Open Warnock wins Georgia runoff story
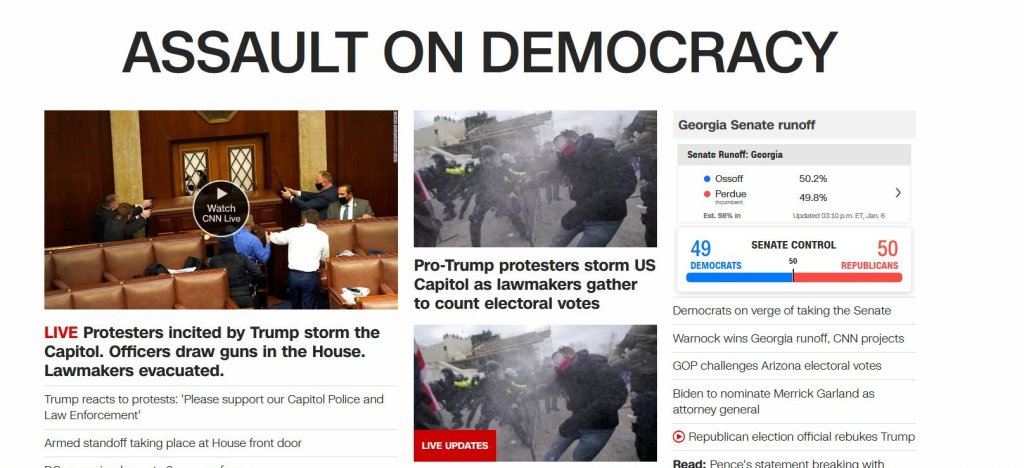Screen dimensions: 1024x468 pyautogui.click(x=788, y=338)
